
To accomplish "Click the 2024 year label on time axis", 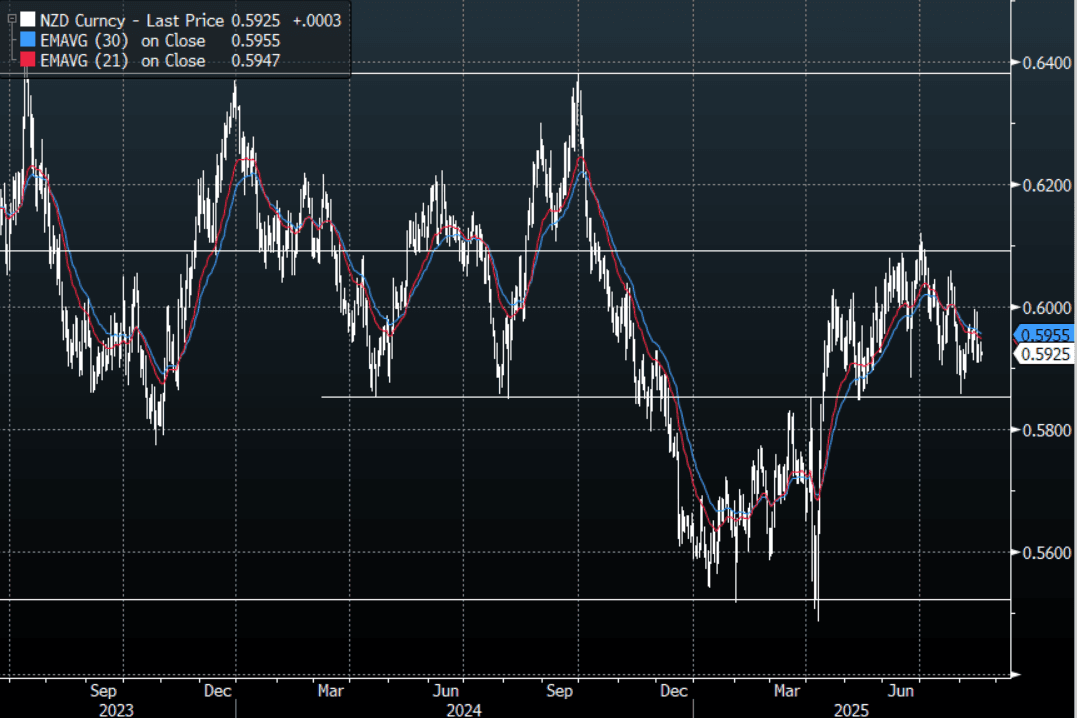I will tap(464, 709).
